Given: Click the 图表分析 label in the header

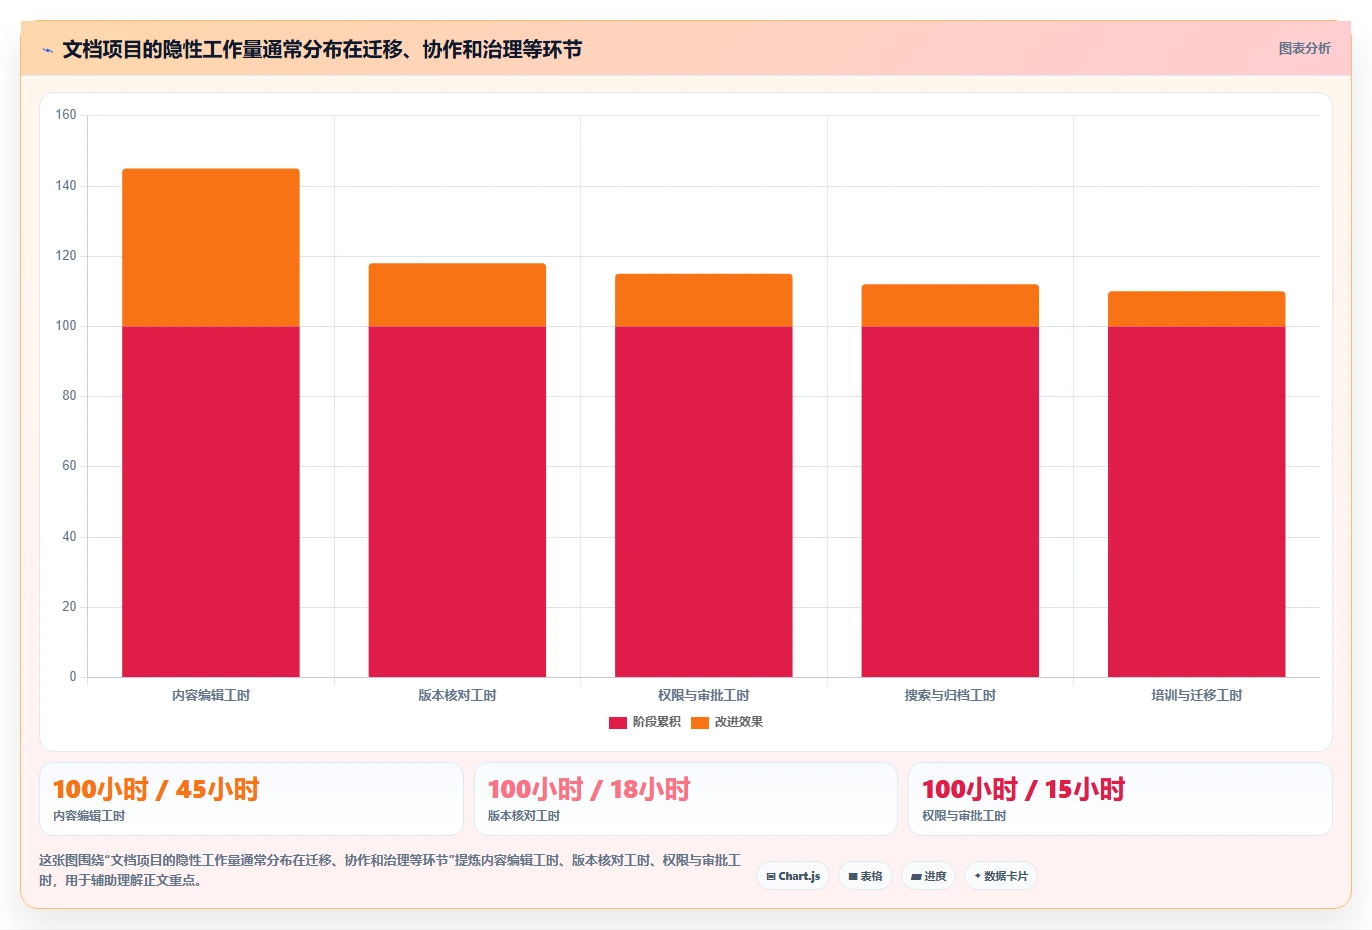Looking at the screenshot, I should 1304,48.
